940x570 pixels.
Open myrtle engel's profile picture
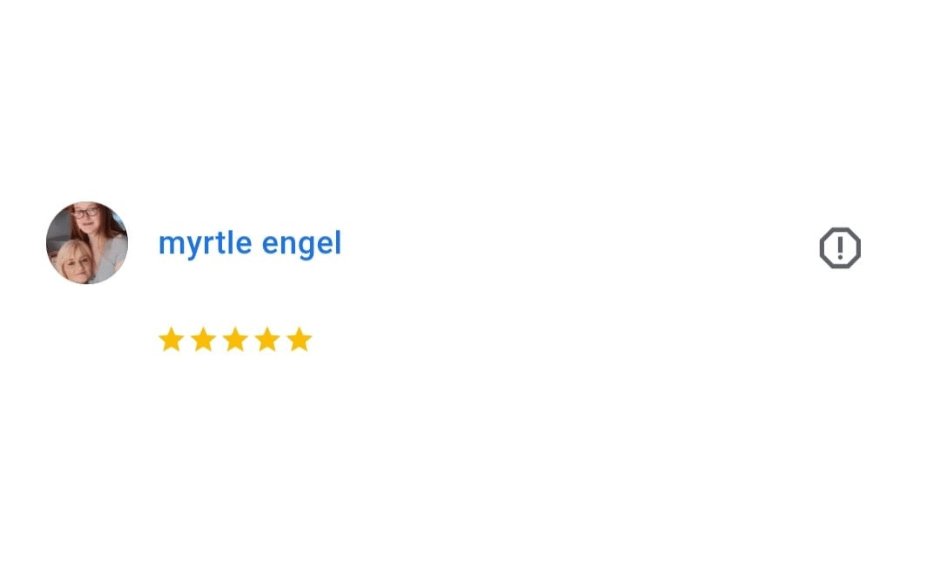pyautogui.click(x=87, y=243)
